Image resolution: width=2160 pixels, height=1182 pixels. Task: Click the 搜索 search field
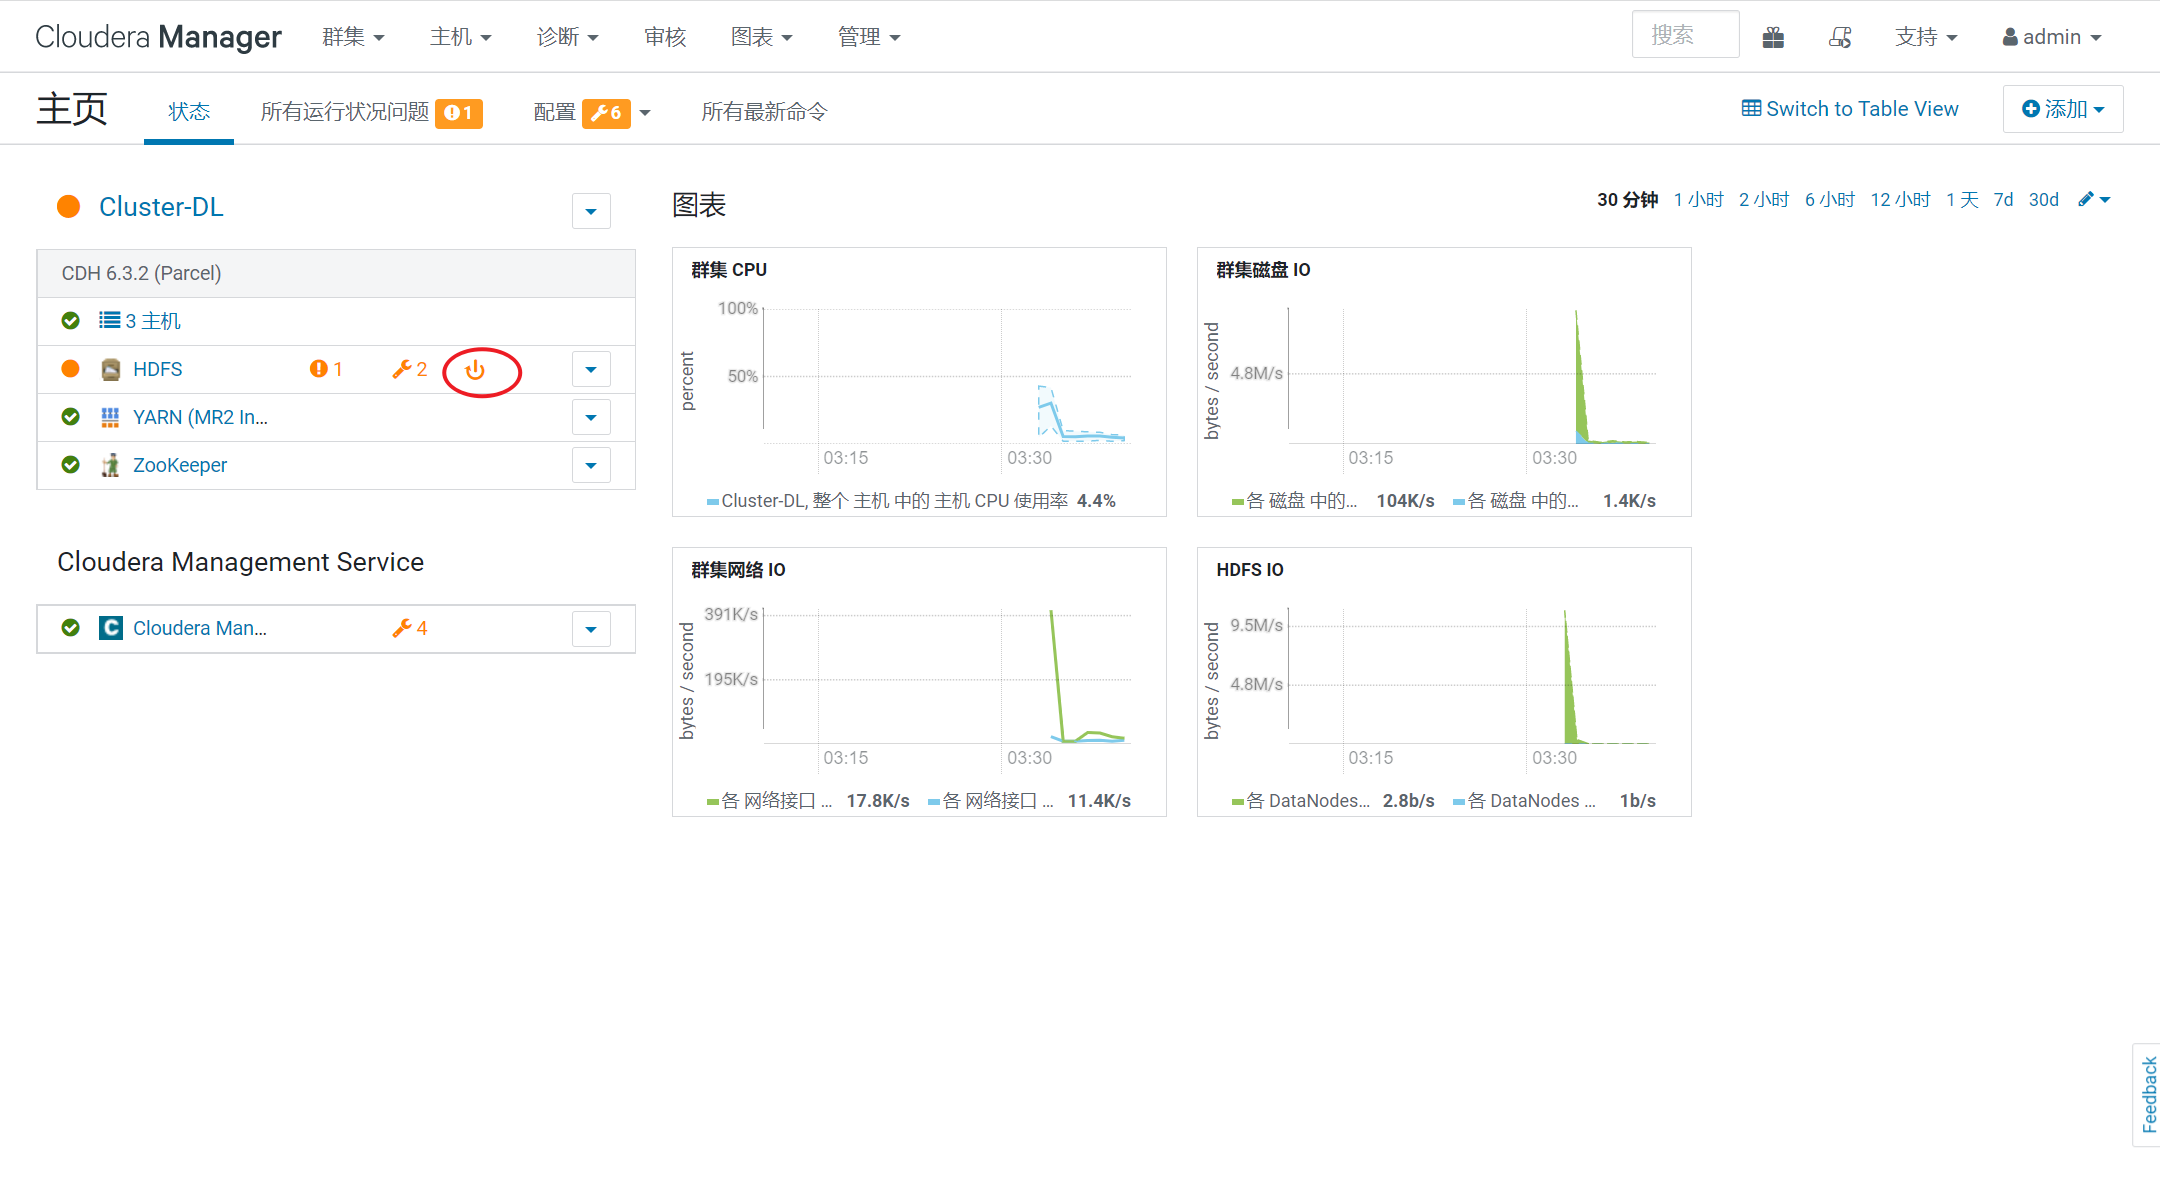(1685, 35)
